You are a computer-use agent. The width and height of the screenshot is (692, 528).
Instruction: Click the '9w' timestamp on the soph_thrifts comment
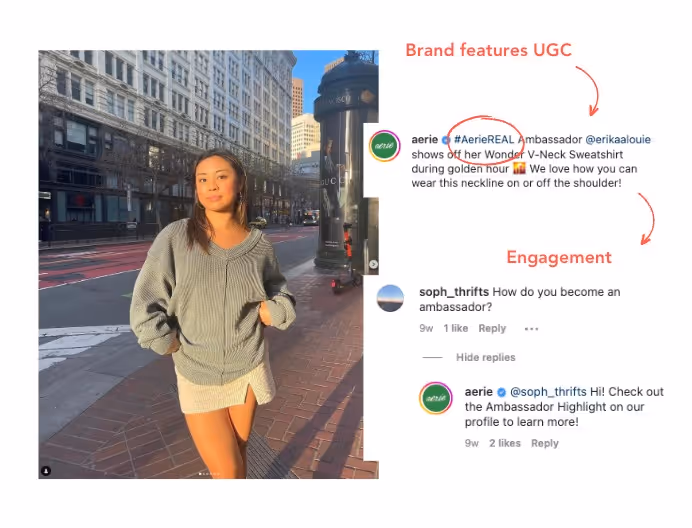point(426,328)
